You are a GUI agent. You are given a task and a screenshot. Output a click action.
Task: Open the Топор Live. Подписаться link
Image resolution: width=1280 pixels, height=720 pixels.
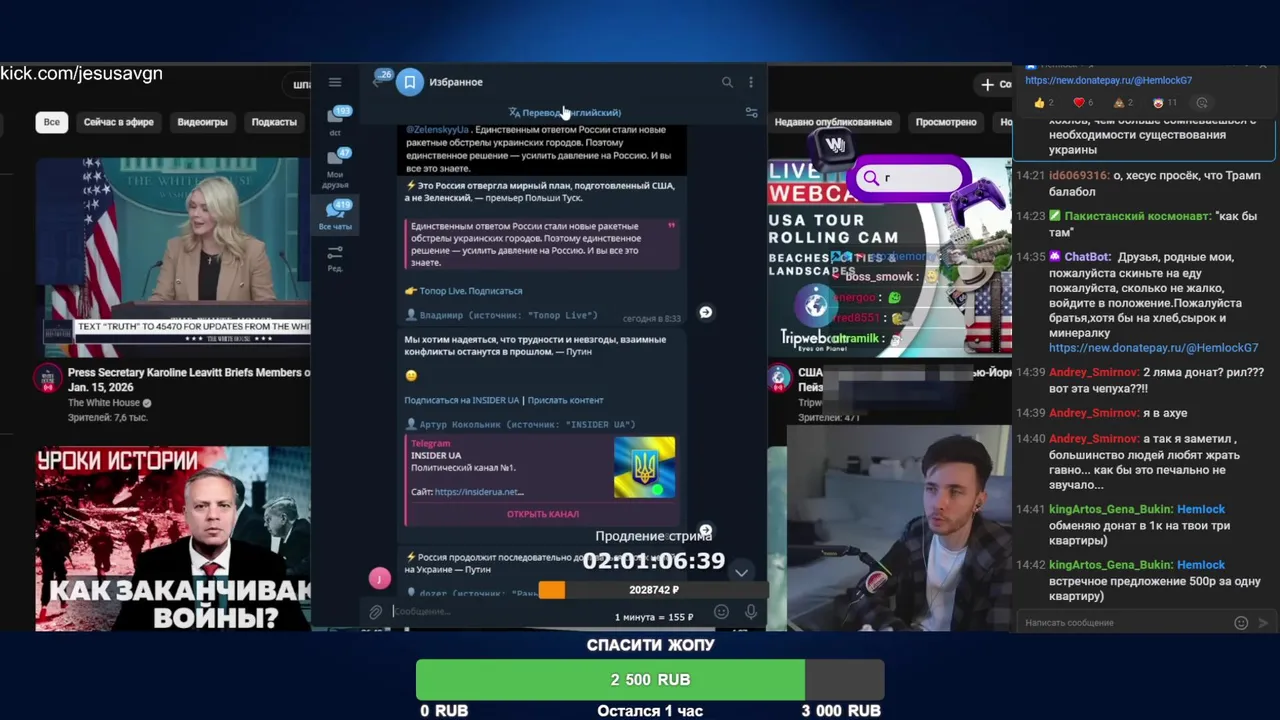pyautogui.click(x=470, y=291)
